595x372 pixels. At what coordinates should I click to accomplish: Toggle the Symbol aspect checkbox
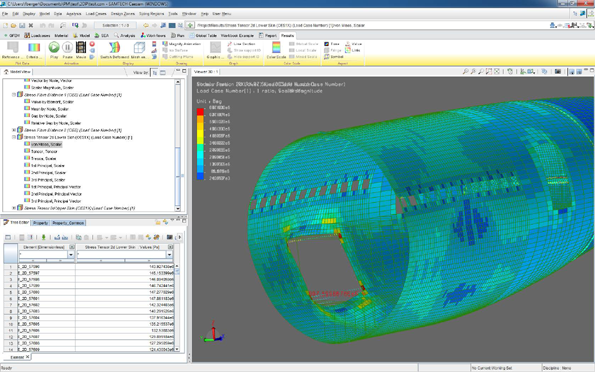tap(326, 57)
